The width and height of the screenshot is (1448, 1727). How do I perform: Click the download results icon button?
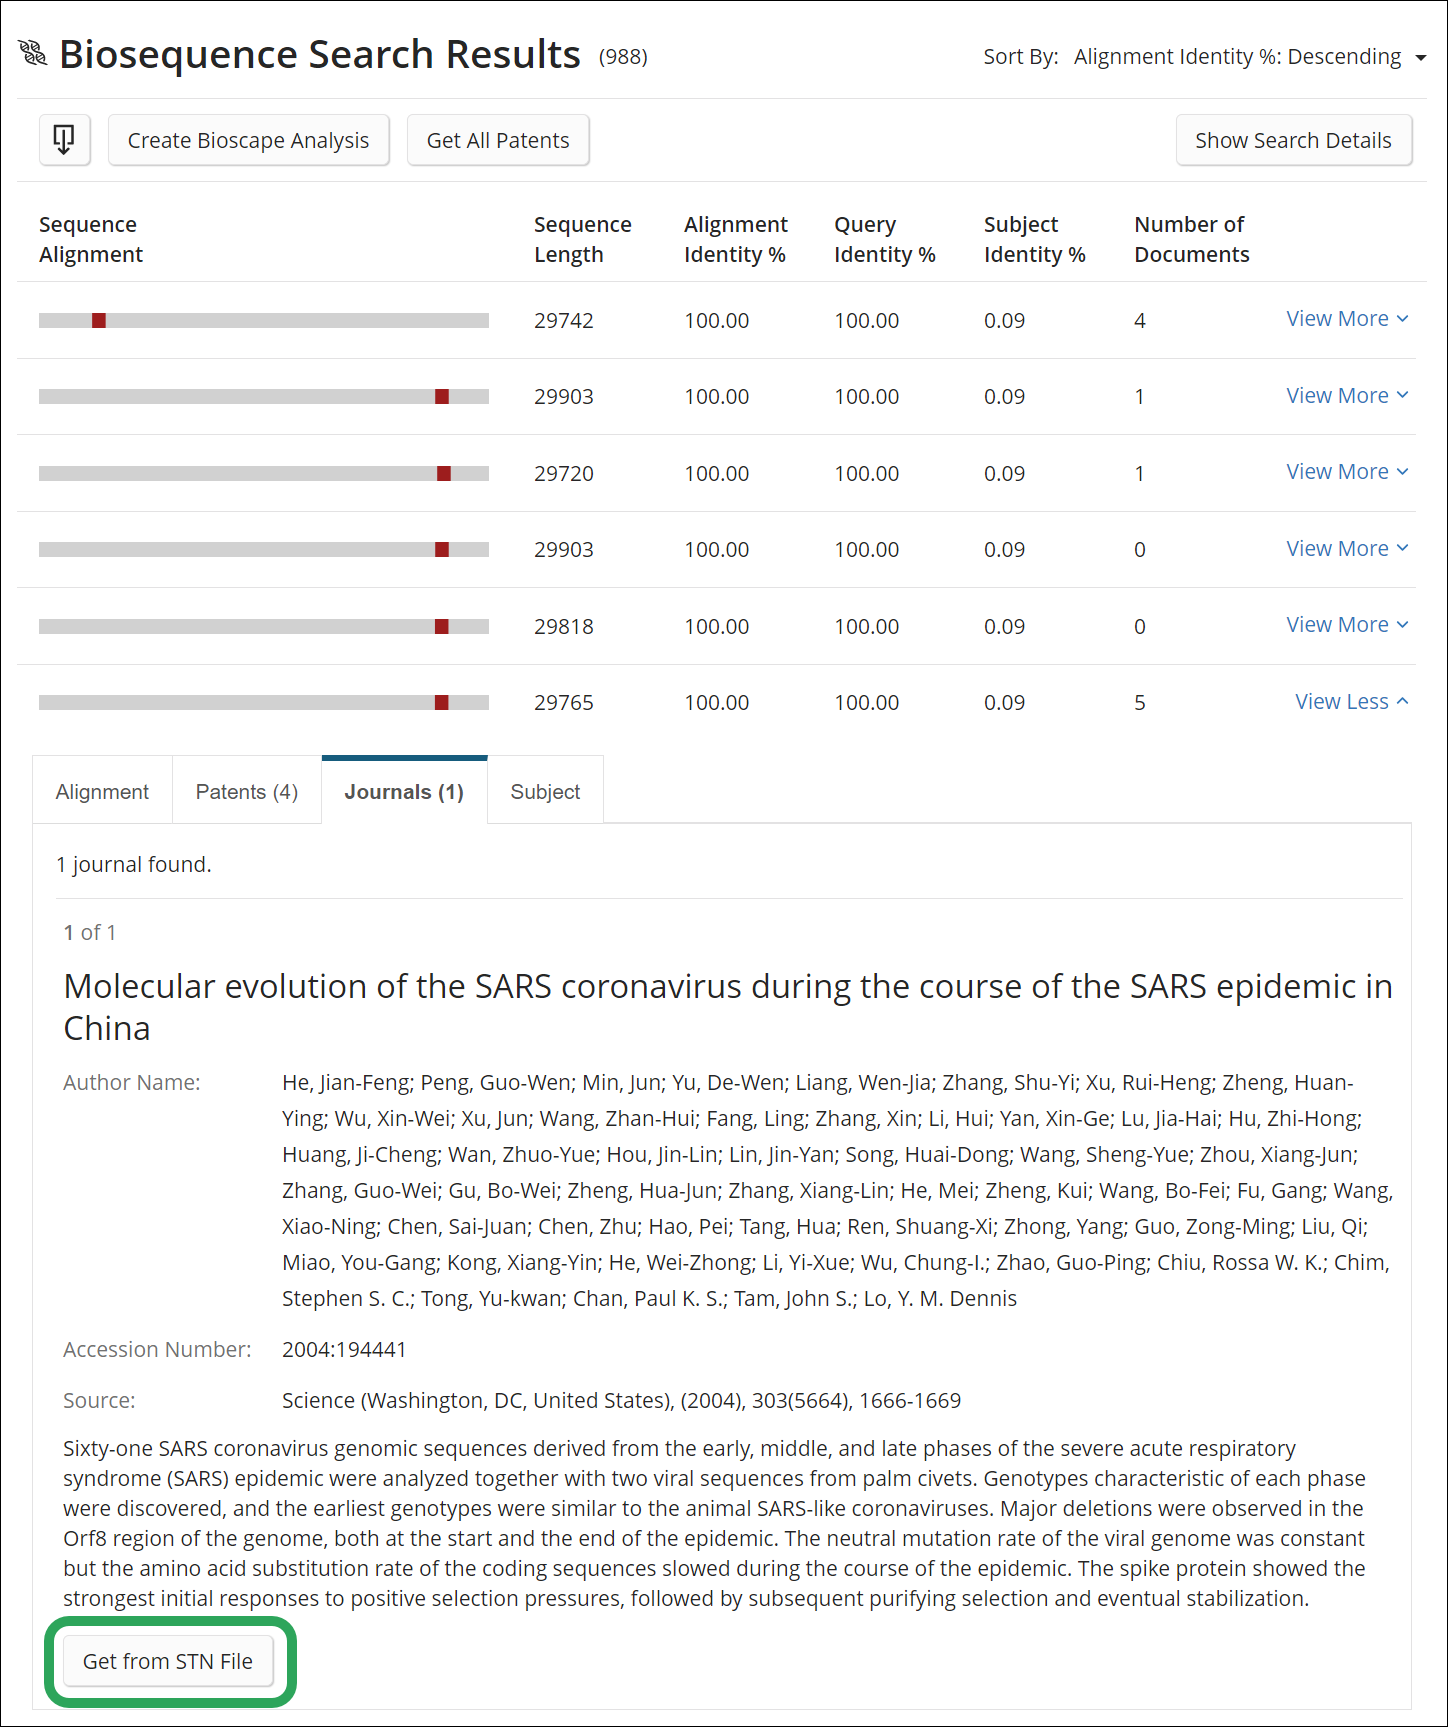(64, 140)
